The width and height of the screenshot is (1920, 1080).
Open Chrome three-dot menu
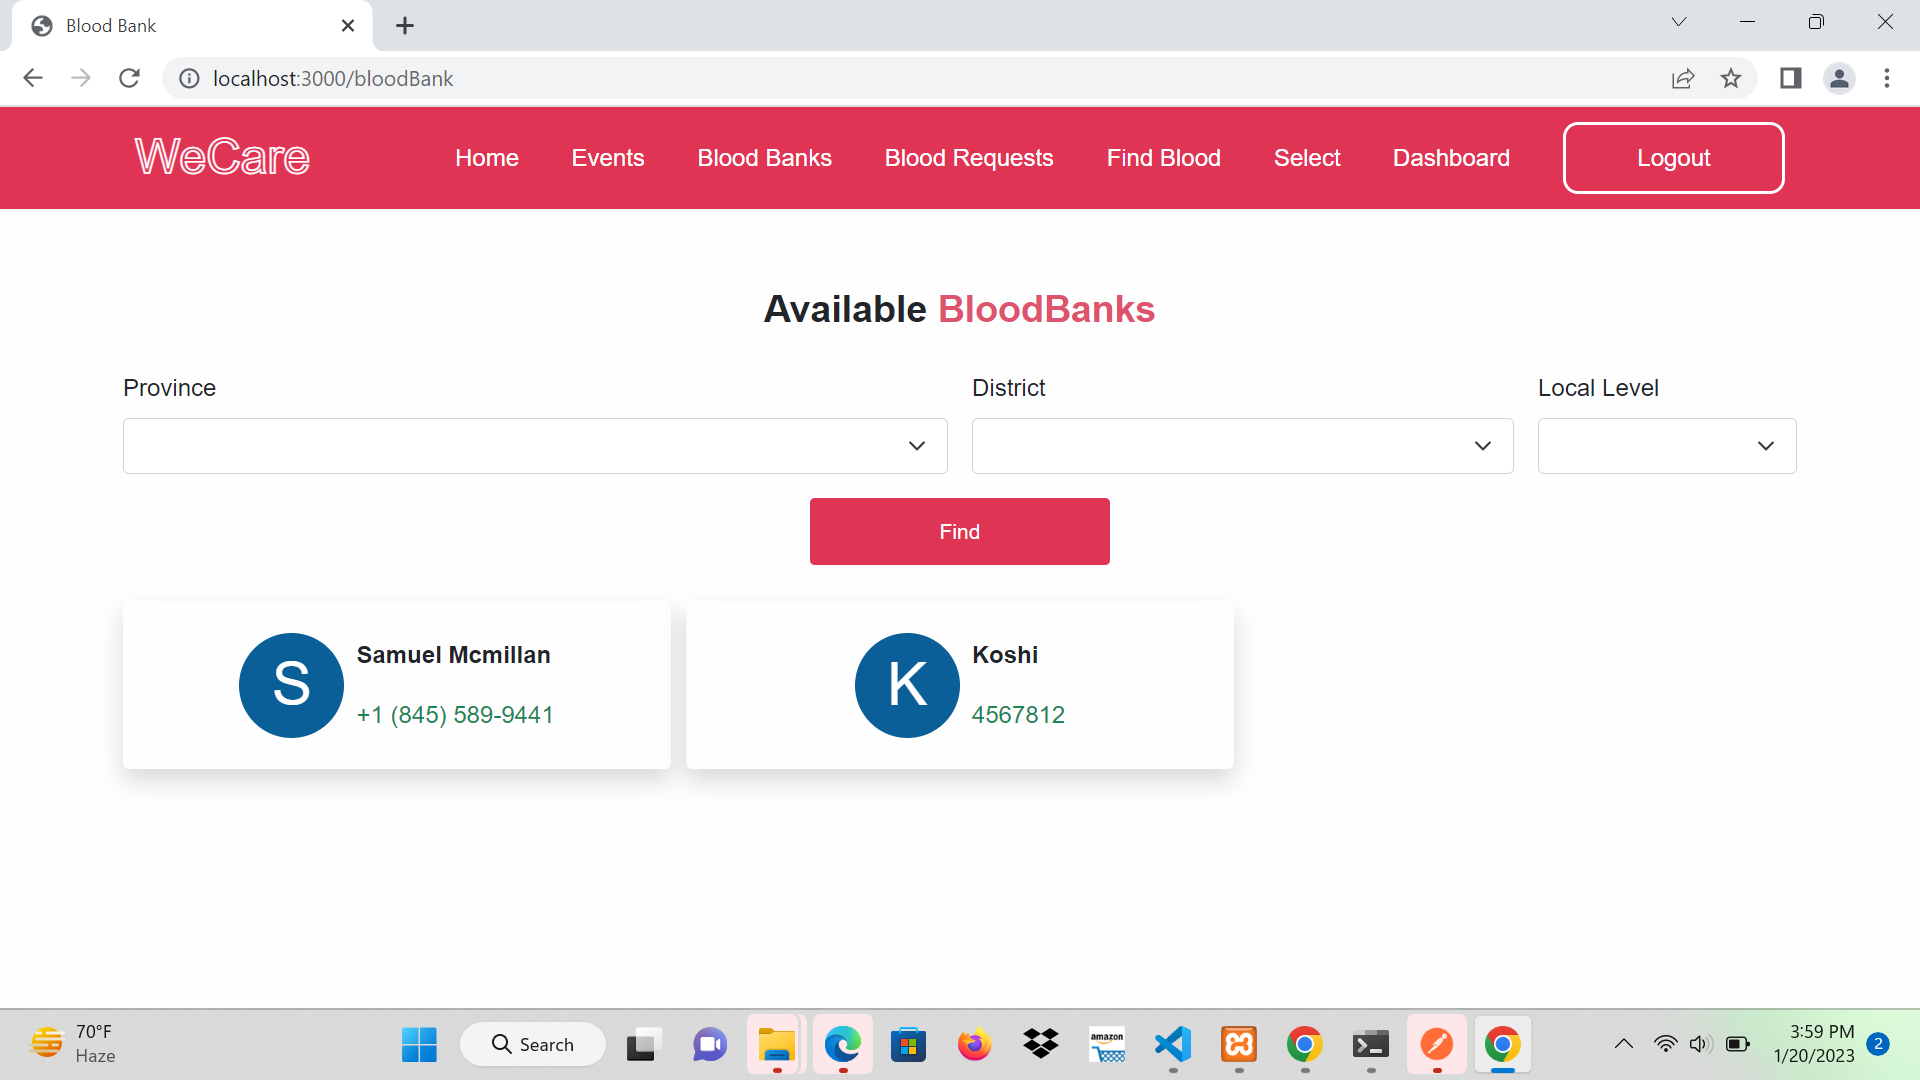(x=1887, y=78)
